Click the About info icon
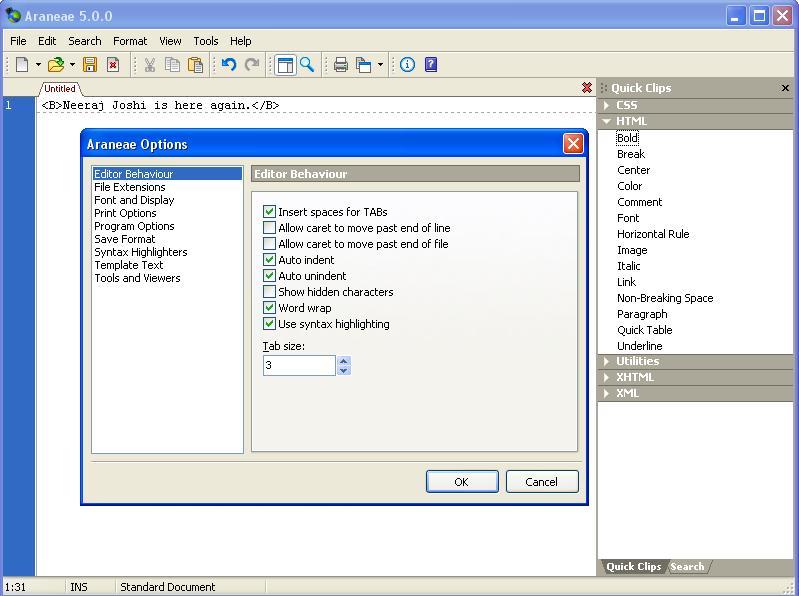799x596 pixels. (407, 65)
